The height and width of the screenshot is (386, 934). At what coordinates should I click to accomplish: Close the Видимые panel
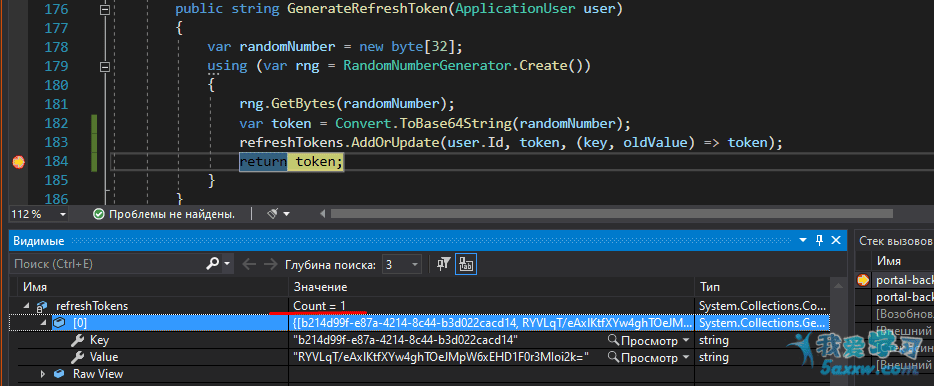[x=836, y=241]
